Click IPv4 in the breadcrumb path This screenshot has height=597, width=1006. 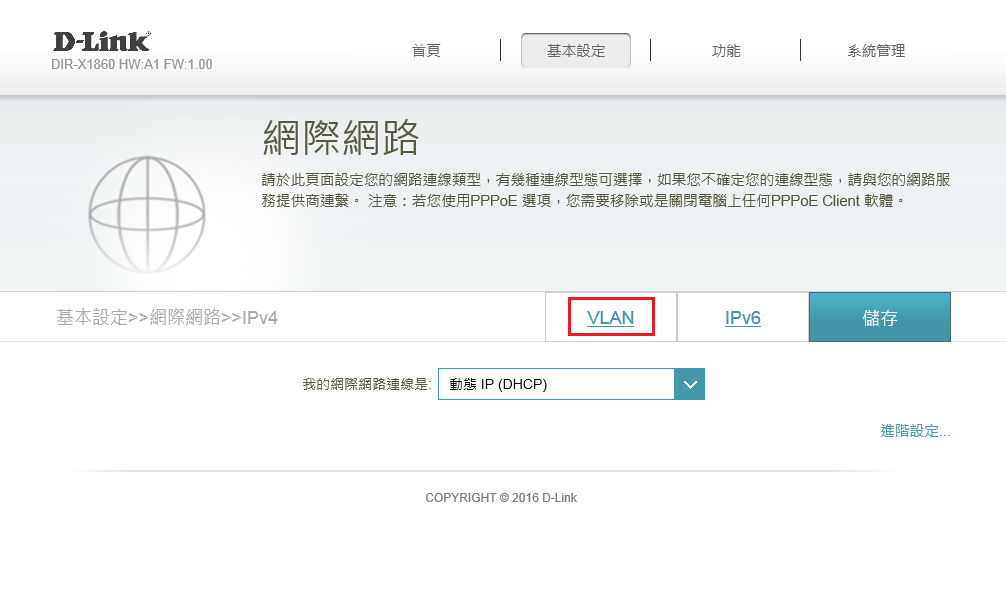tap(259, 318)
